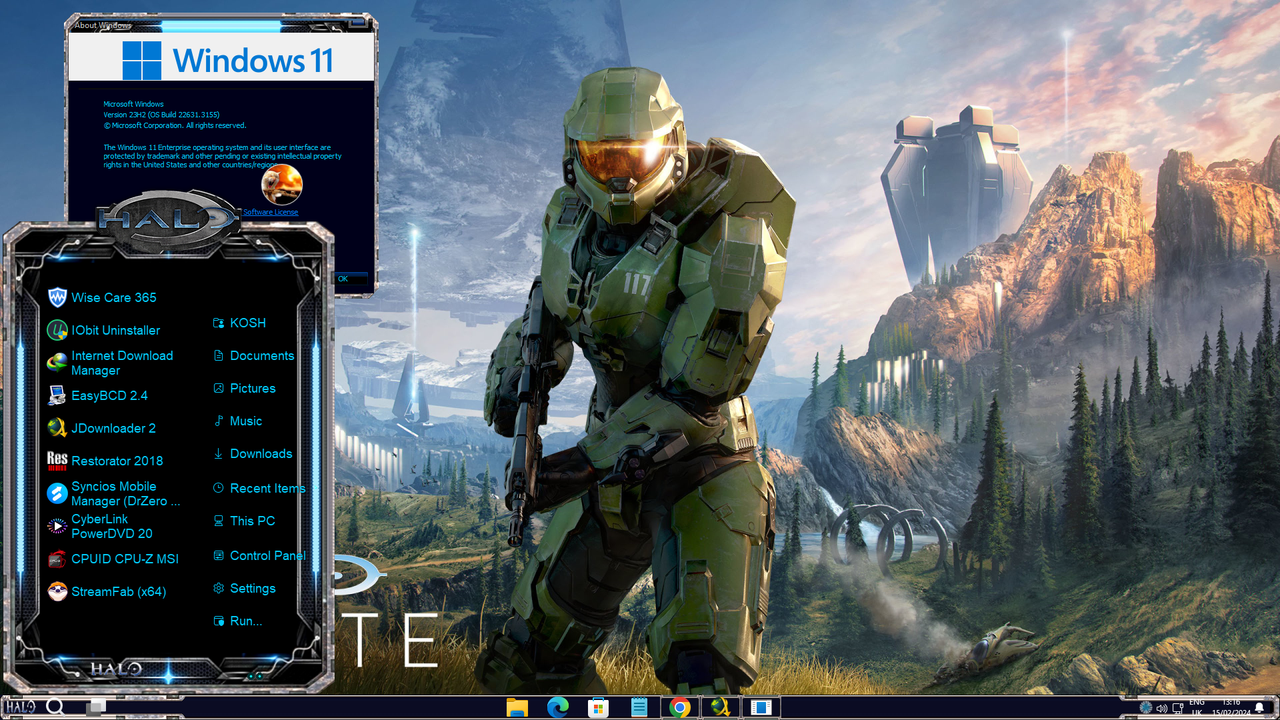Change ENG UK input language
The width and height of the screenshot is (1280, 720).
point(1197,708)
